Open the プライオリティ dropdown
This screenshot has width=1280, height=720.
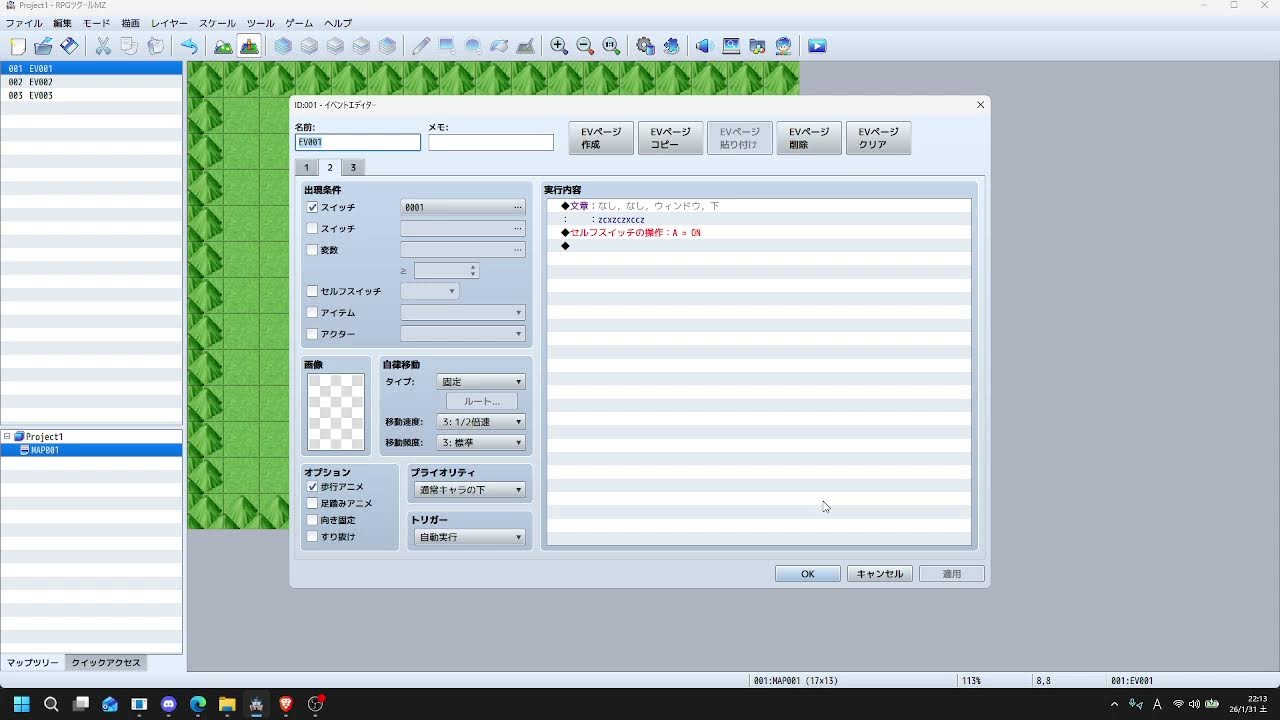click(470, 490)
